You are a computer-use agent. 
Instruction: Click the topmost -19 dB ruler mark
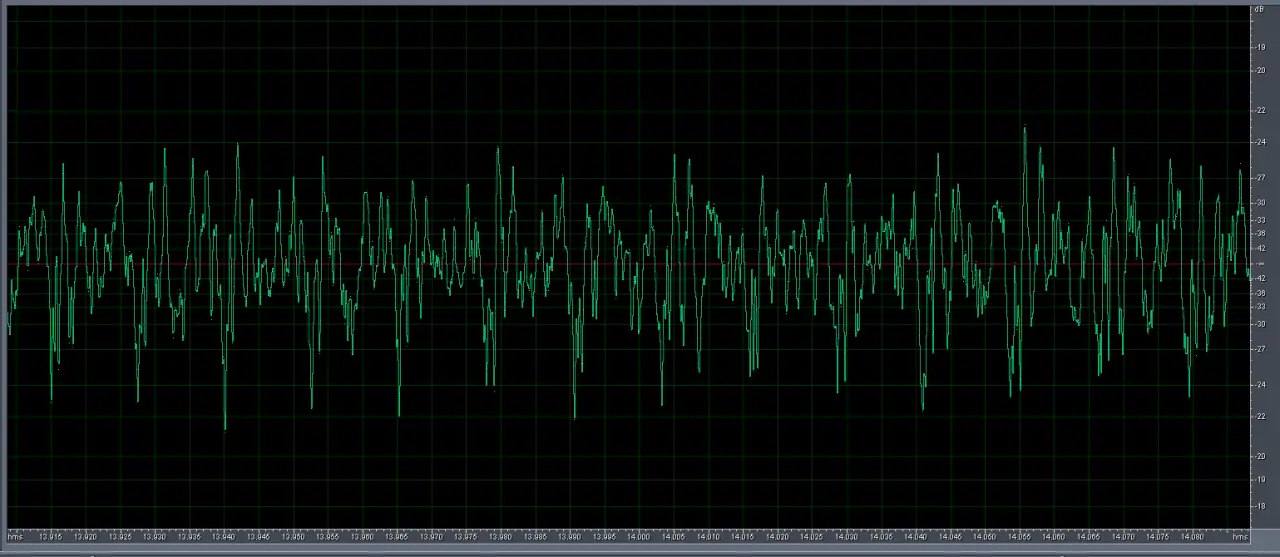(x=1260, y=47)
